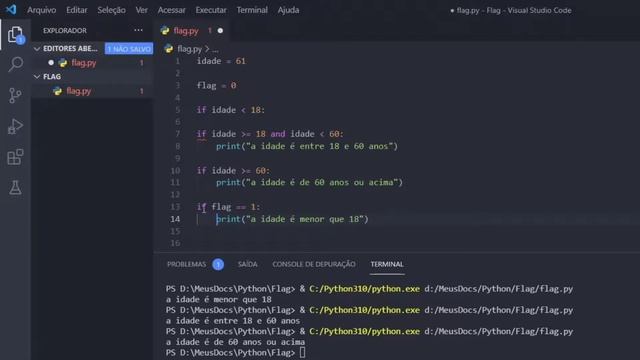Click line number 14 in gutter
The height and width of the screenshot is (360, 640).
(x=175, y=219)
